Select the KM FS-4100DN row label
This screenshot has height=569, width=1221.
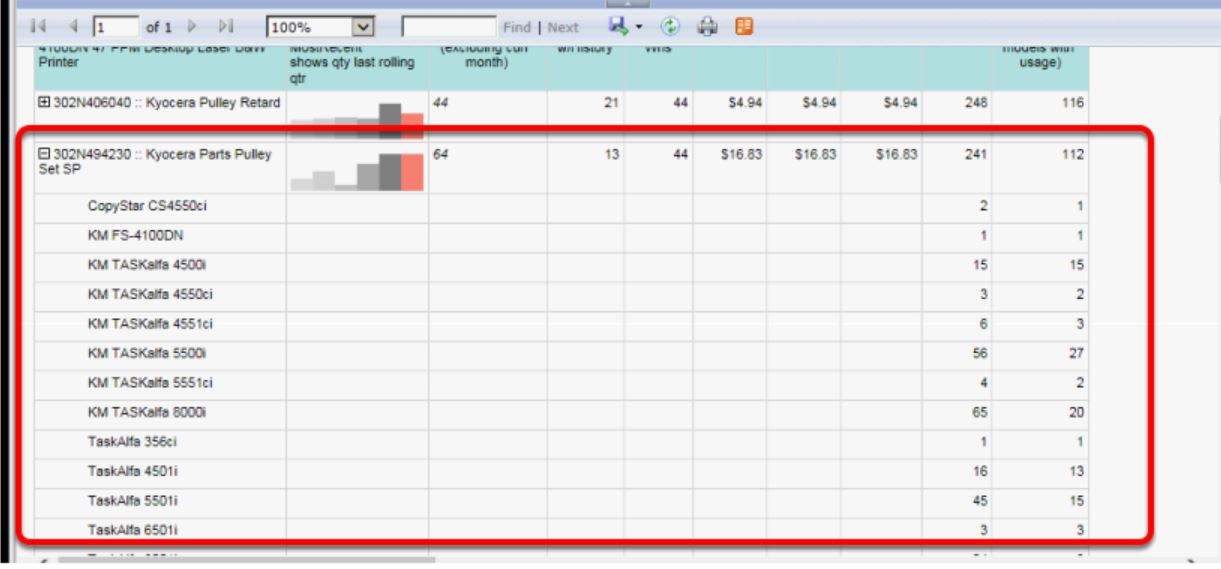click(x=135, y=235)
